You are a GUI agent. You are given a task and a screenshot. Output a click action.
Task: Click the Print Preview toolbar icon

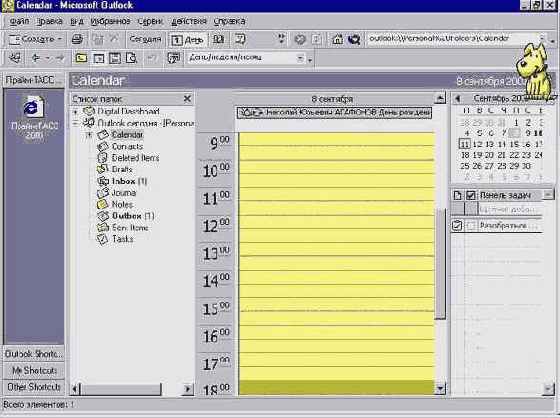131,58
